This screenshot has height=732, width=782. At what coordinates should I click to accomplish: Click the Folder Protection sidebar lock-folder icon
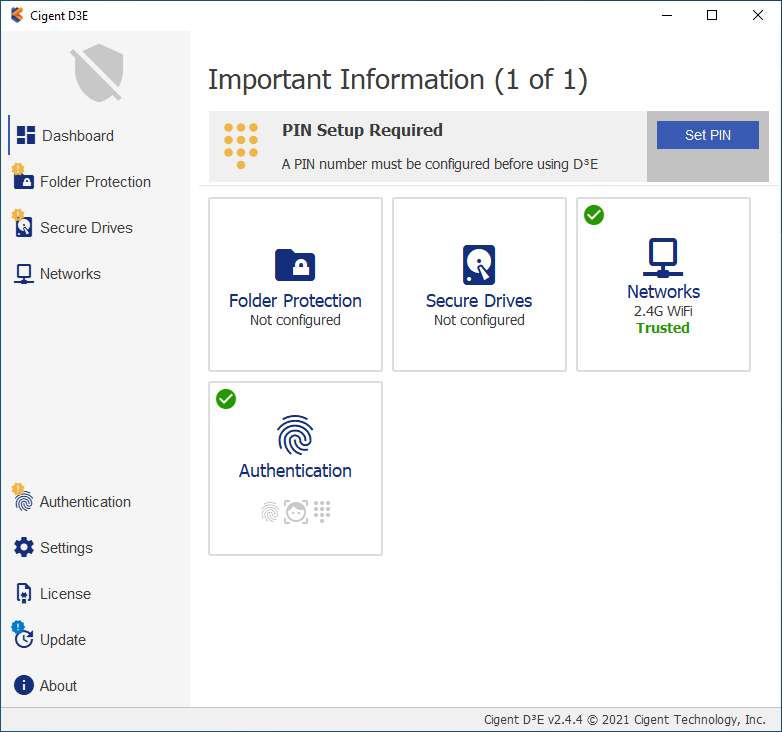tap(23, 181)
